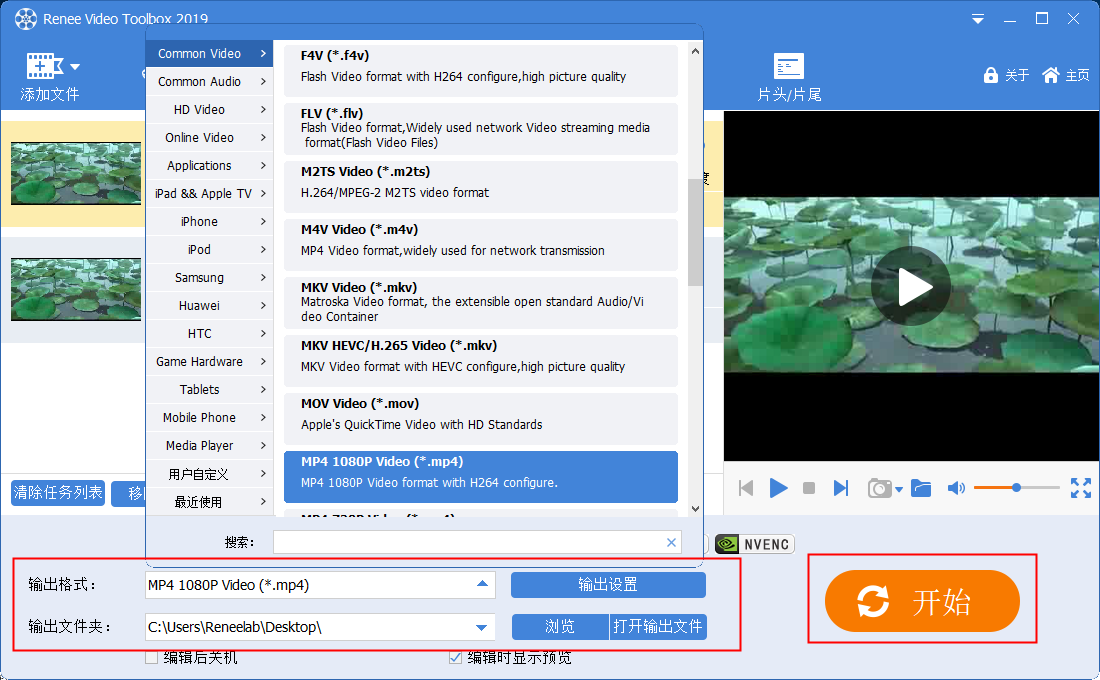The height and width of the screenshot is (680, 1100).
Task: Open the Online Video category
Action: 210,138
